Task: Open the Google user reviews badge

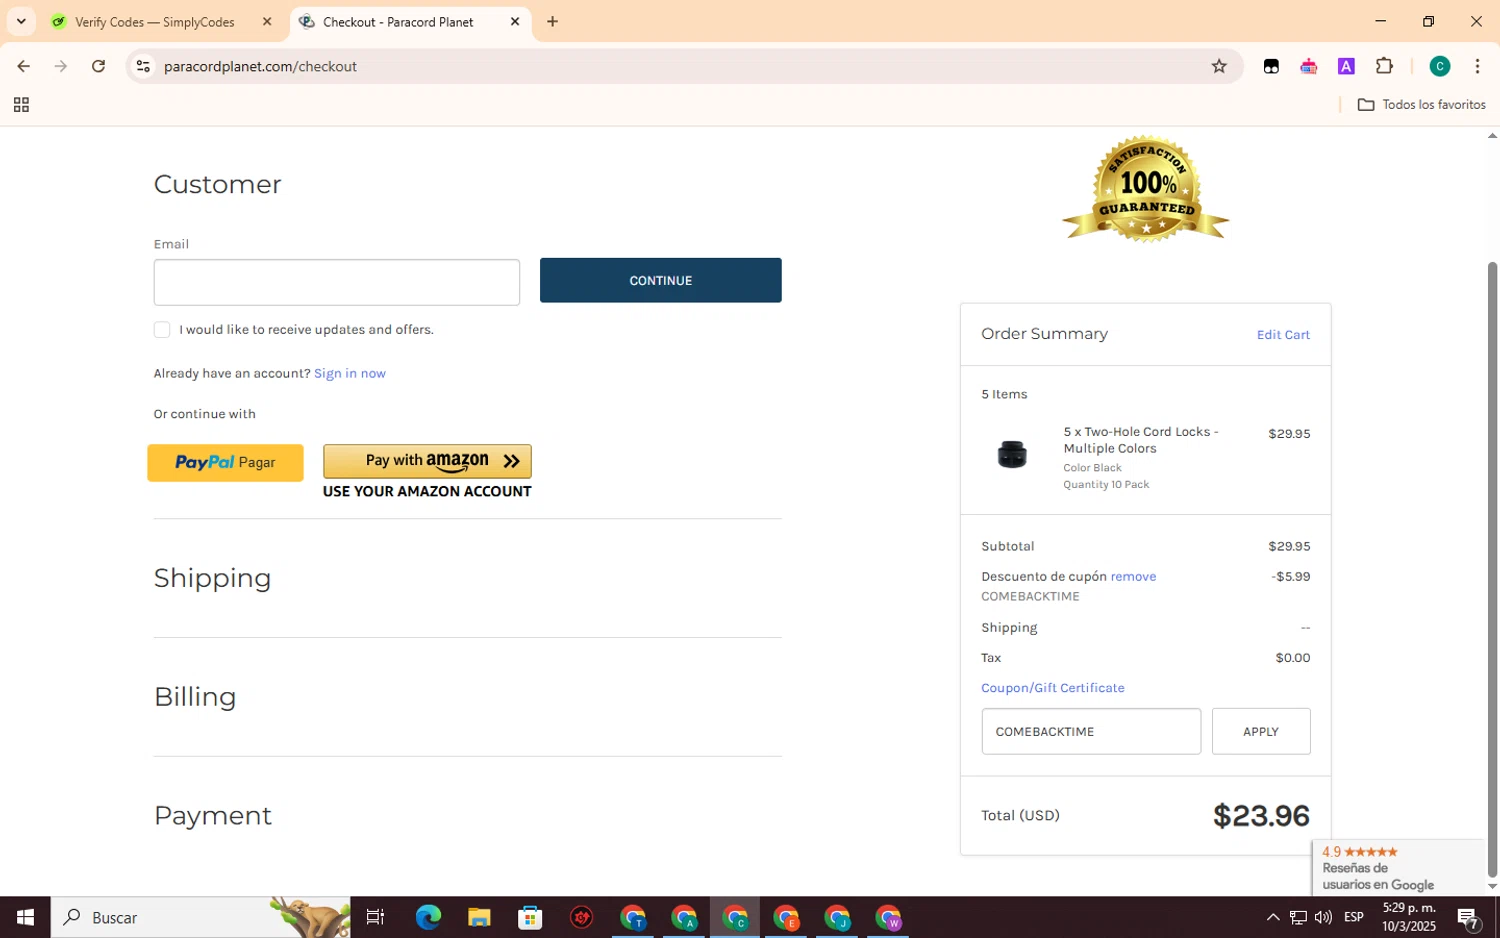Action: (x=1398, y=868)
